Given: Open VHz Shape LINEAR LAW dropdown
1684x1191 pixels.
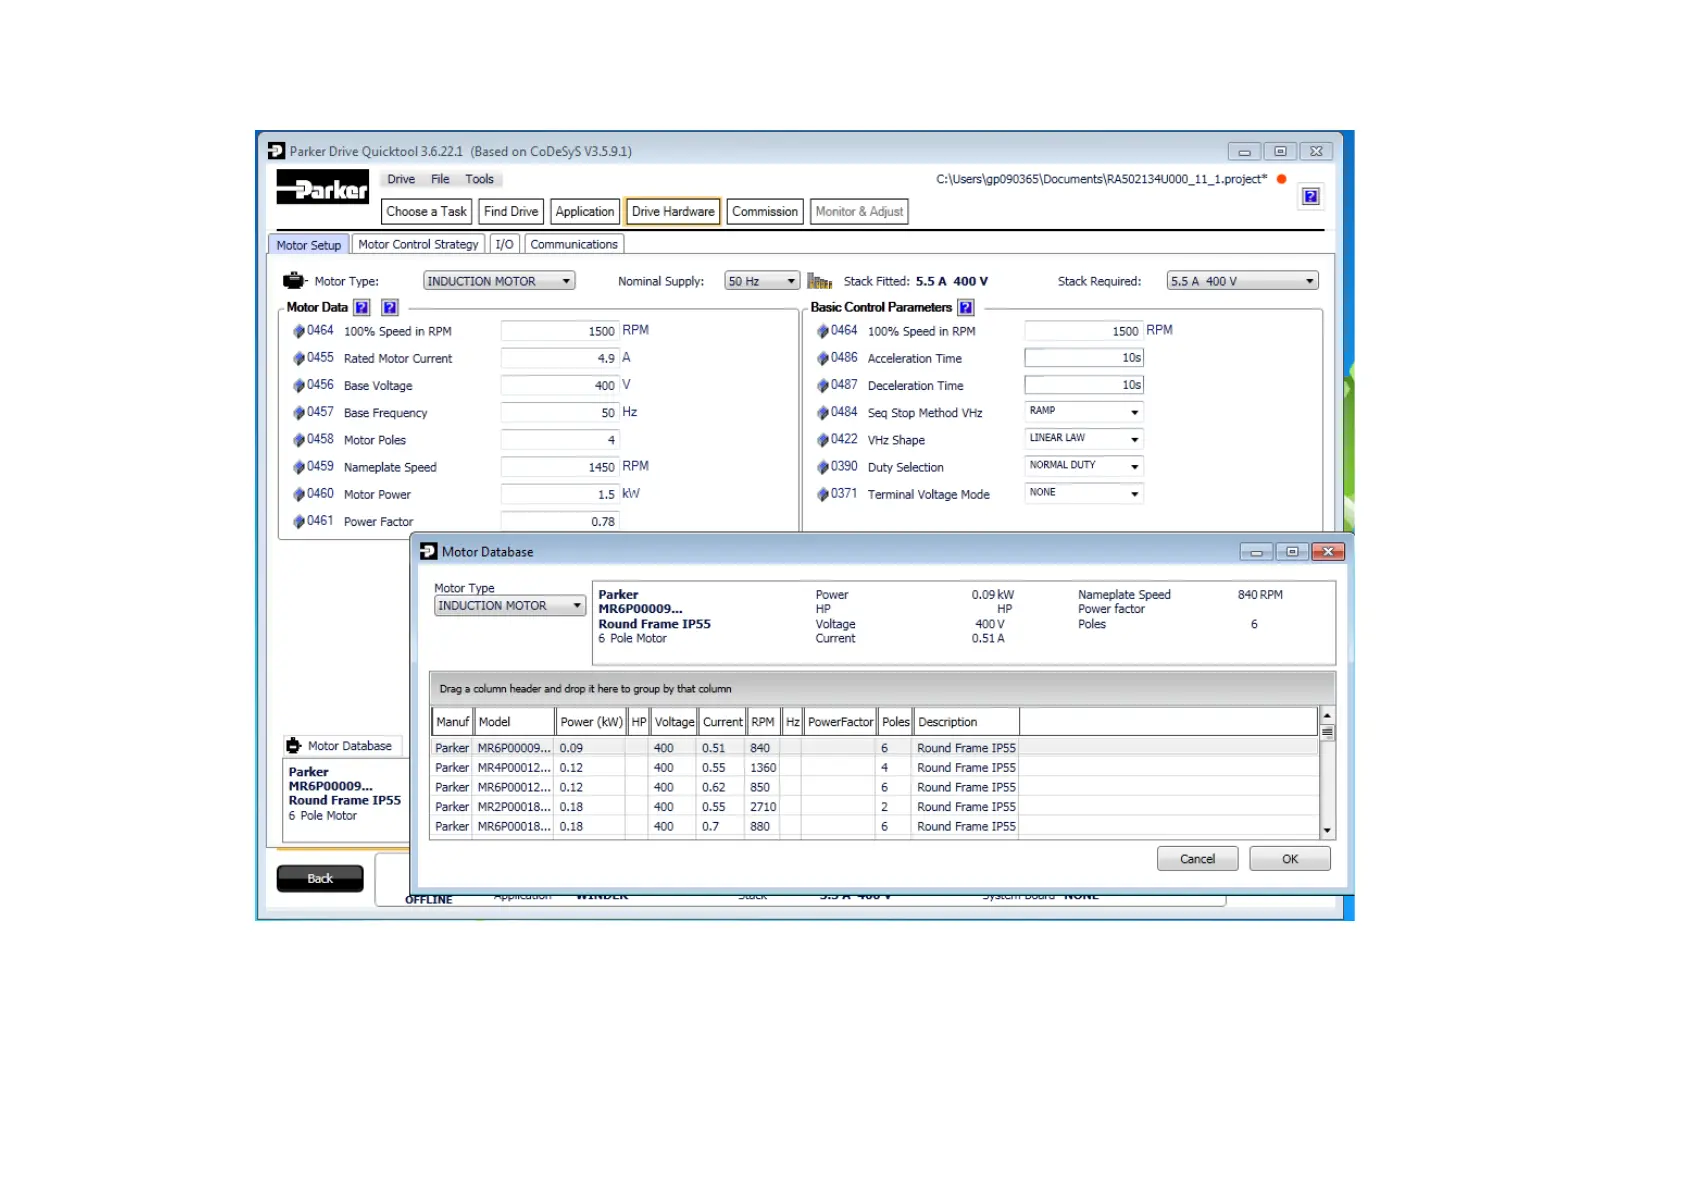Looking at the screenshot, I should 1084,438.
